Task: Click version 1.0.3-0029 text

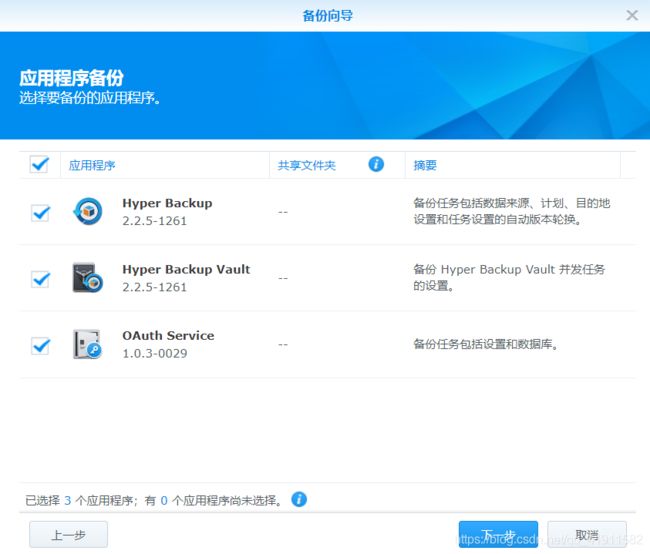Action: (155, 353)
